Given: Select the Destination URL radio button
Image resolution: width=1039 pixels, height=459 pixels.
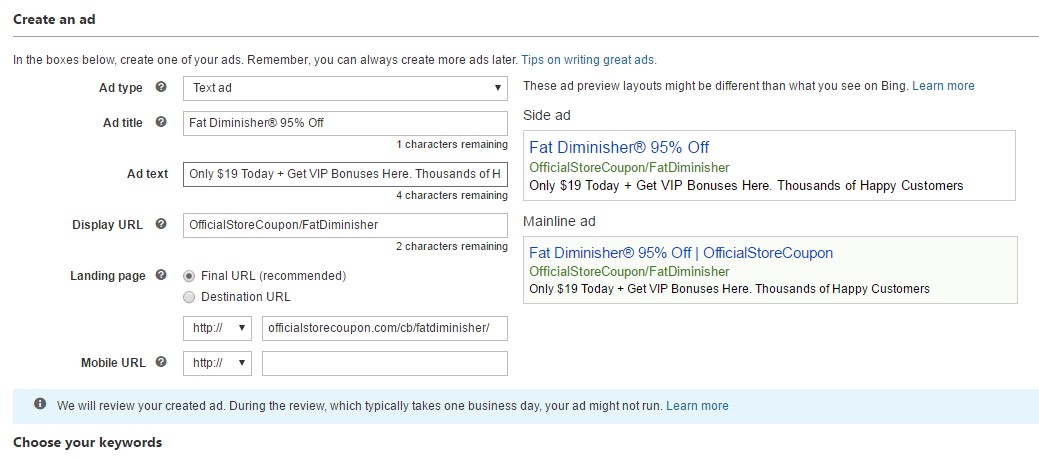Looking at the screenshot, I should click(190, 297).
